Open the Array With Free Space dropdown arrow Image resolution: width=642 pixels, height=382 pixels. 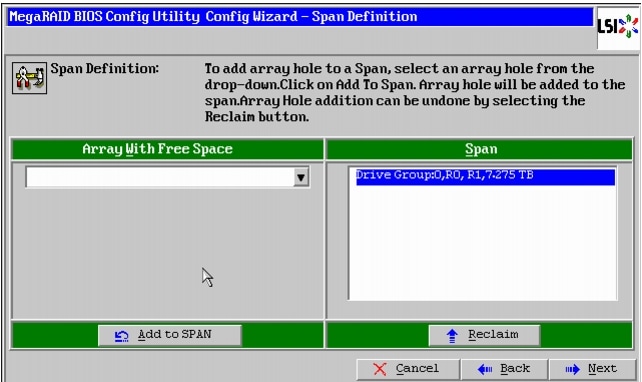click(301, 177)
